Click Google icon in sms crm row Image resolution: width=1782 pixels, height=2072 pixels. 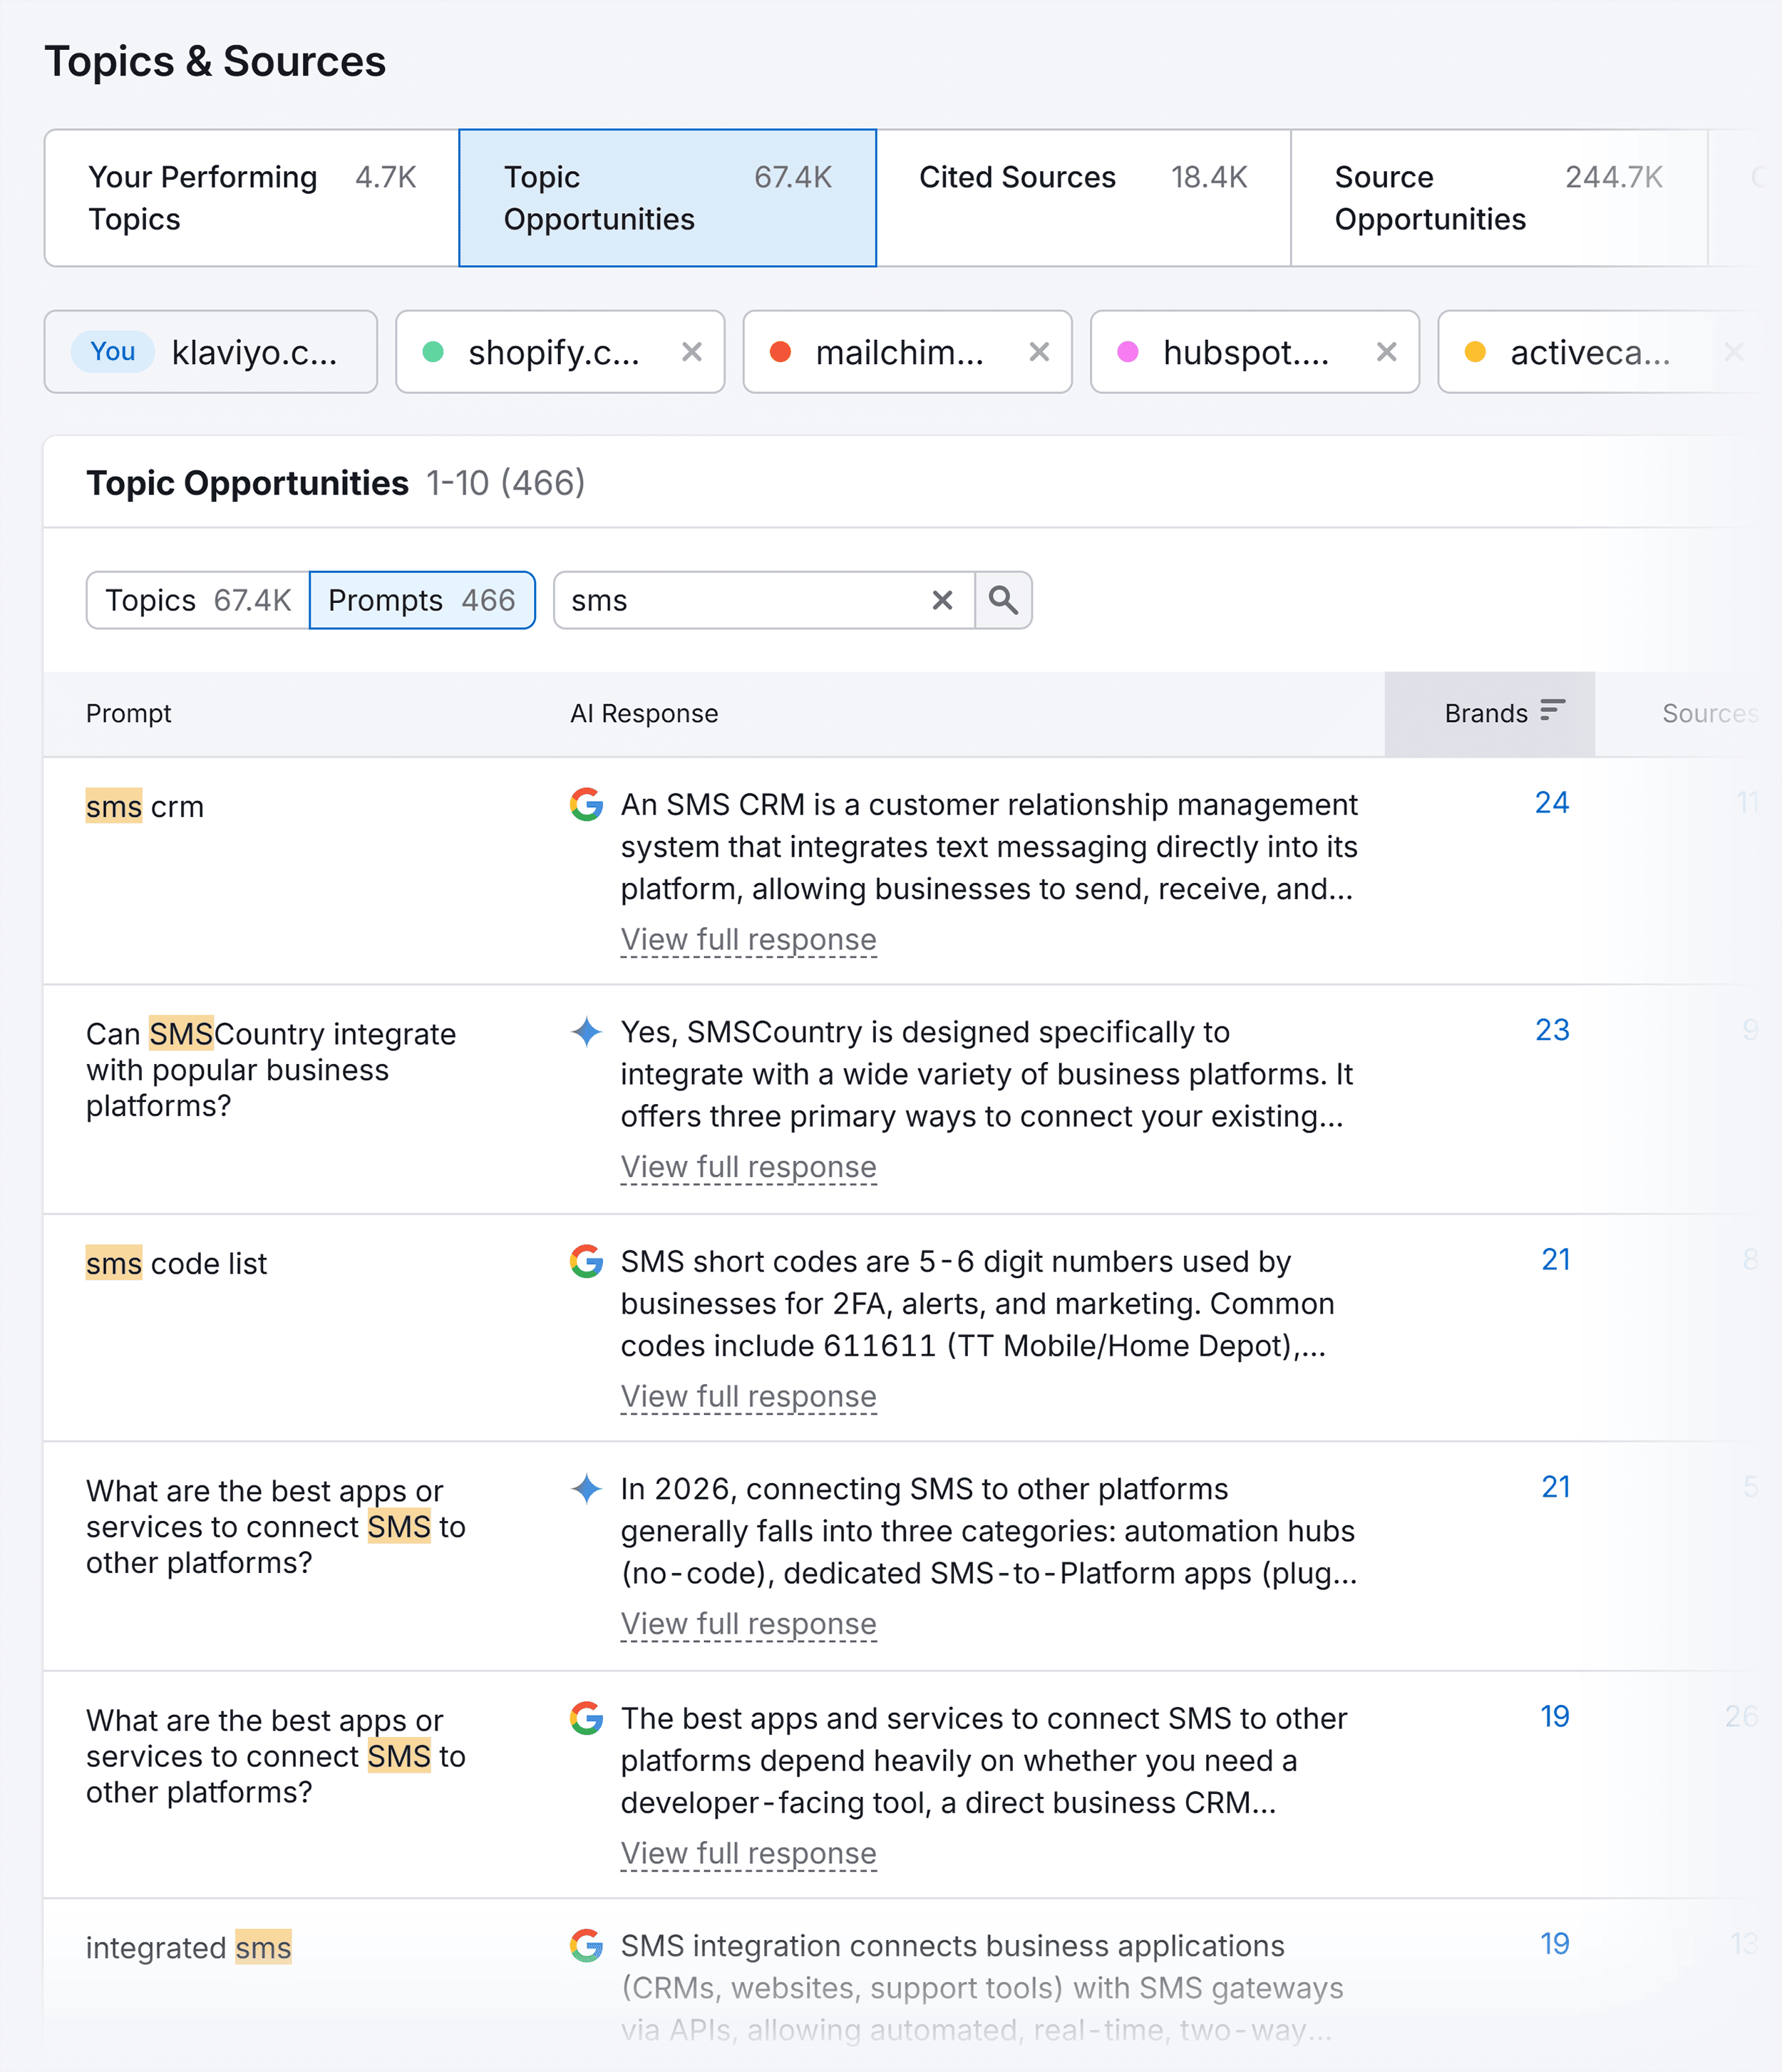pos(586,804)
